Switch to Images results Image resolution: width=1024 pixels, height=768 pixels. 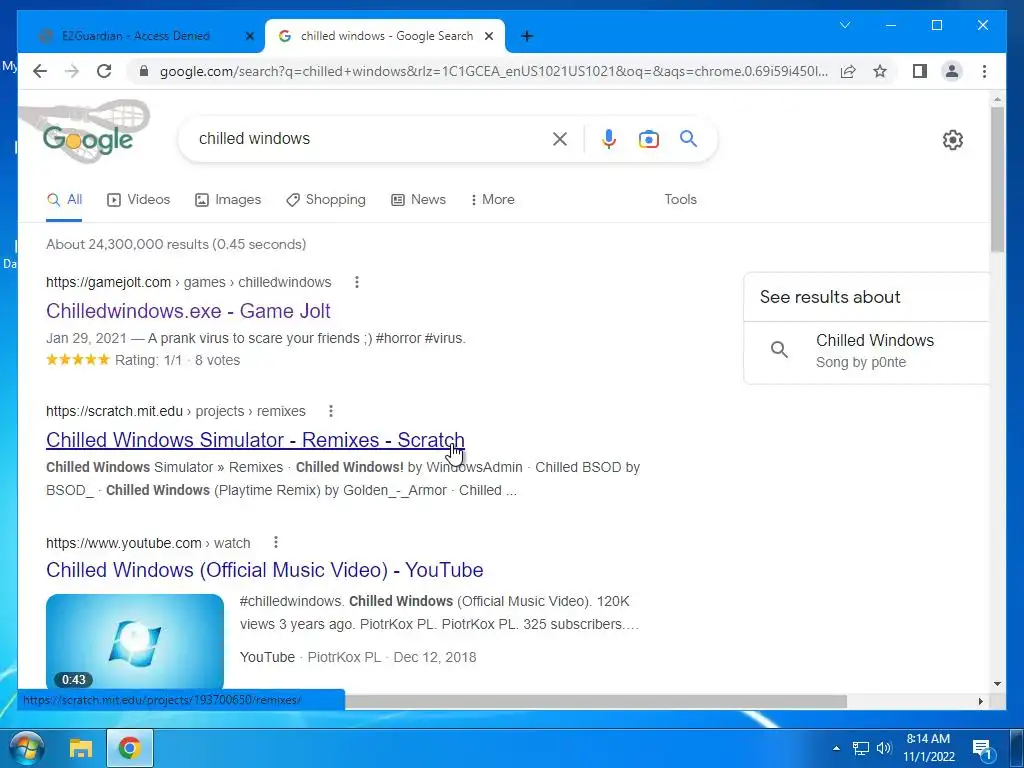tap(228, 200)
